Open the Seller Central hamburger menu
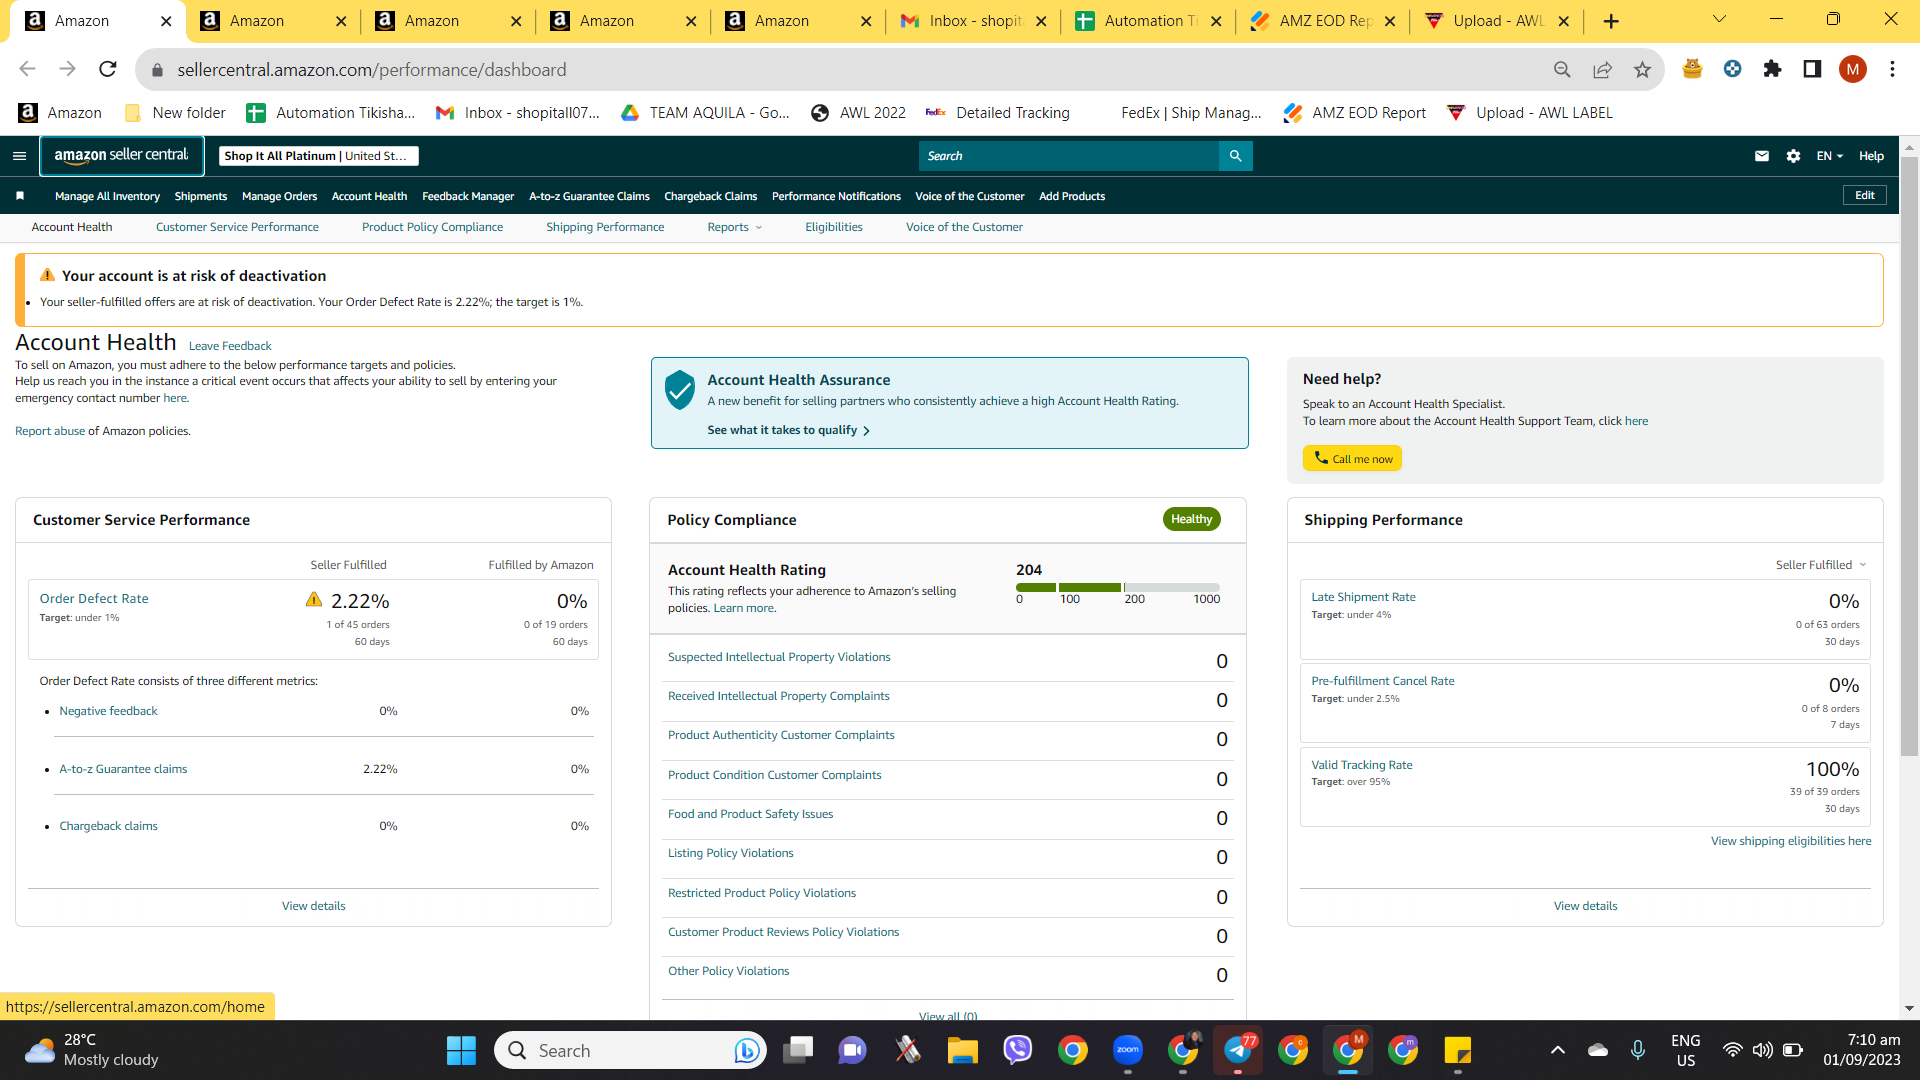Screen dimensions: 1920x1080 (x=19, y=156)
